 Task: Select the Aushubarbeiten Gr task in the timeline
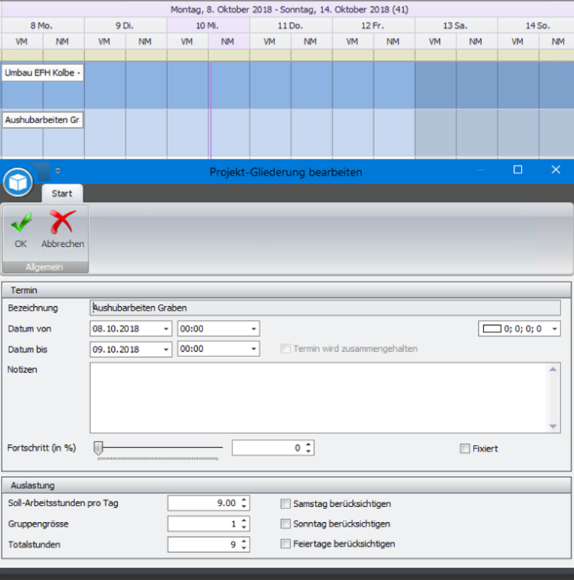pos(43,120)
